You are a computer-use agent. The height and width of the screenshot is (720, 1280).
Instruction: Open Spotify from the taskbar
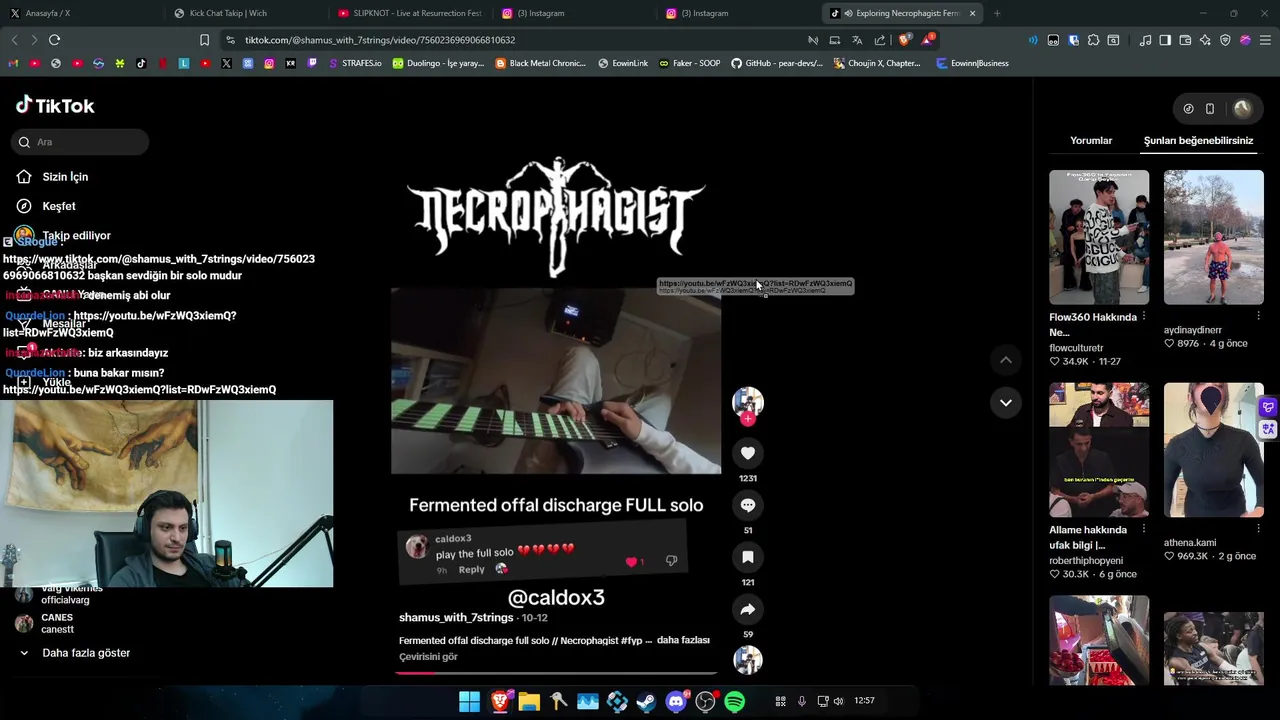[x=735, y=702]
